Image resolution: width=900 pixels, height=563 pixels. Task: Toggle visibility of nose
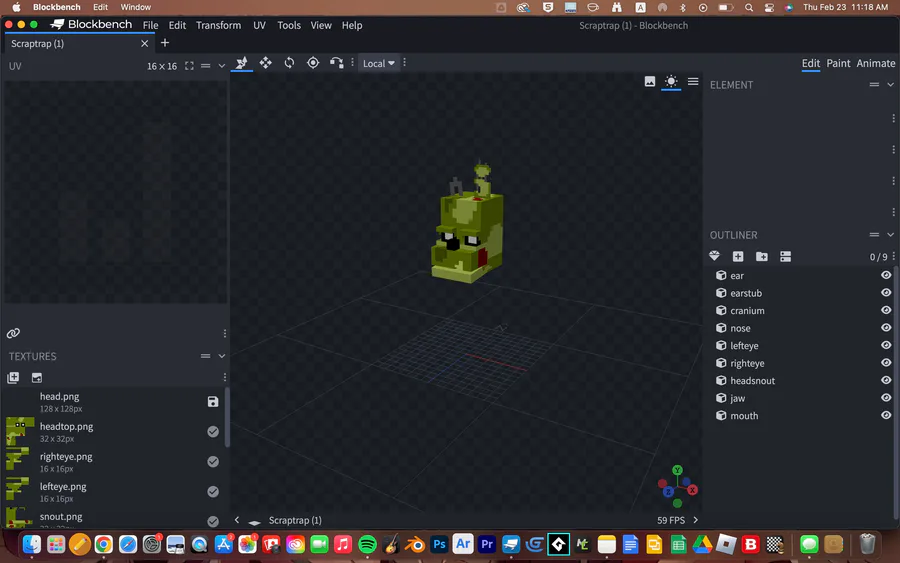coord(886,328)
